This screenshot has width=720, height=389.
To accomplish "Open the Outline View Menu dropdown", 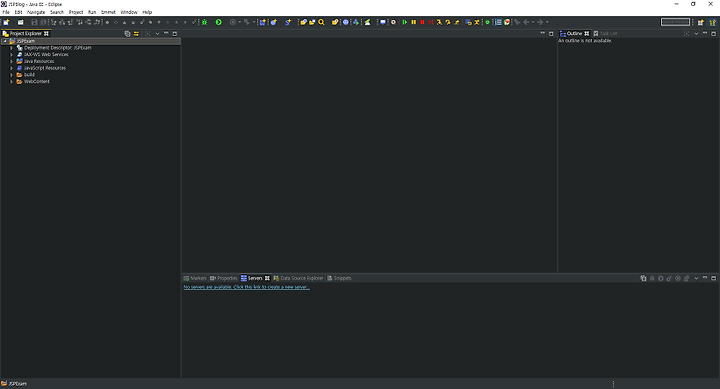I will [696, 34].
